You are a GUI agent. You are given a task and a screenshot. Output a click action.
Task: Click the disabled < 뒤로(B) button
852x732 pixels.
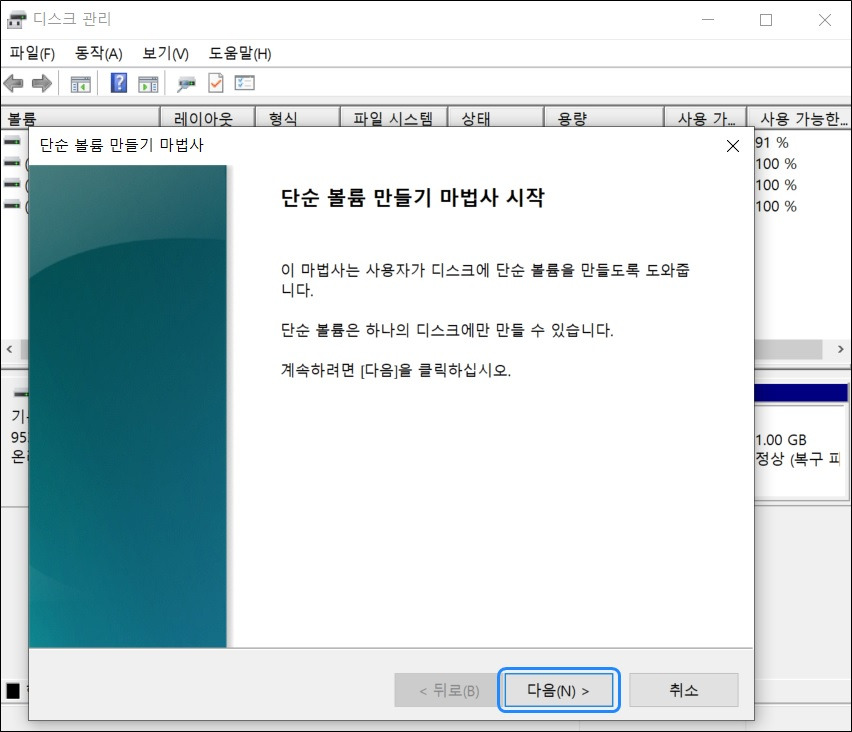point(449,690)
